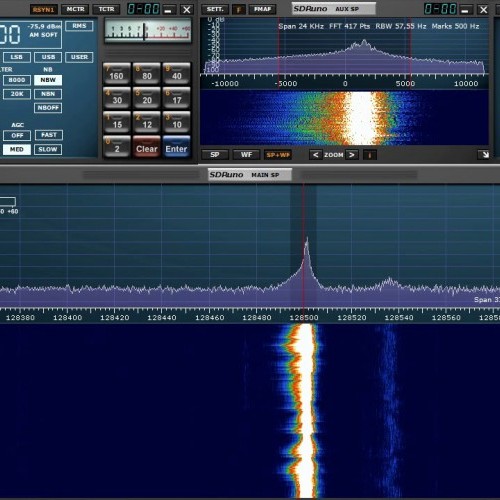Select the 160 band keypad key

coord(117,74)
